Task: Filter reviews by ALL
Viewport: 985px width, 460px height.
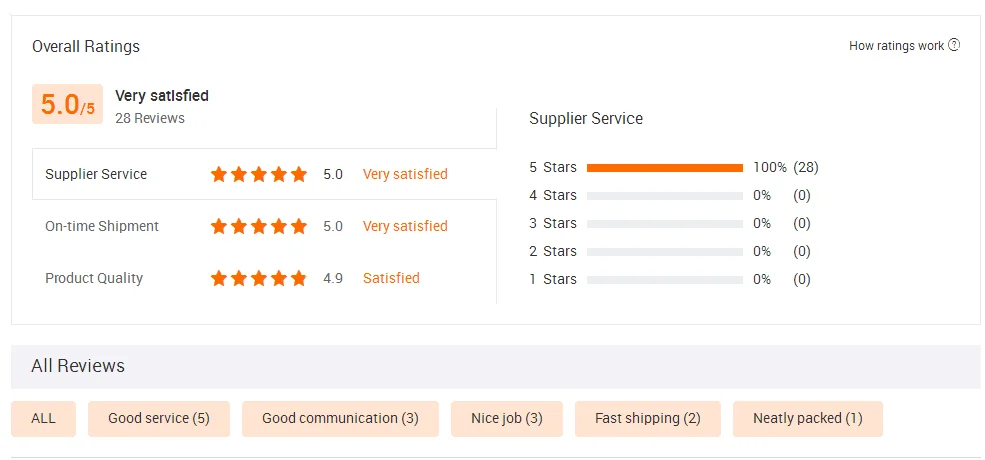Action: coord(44,418)
